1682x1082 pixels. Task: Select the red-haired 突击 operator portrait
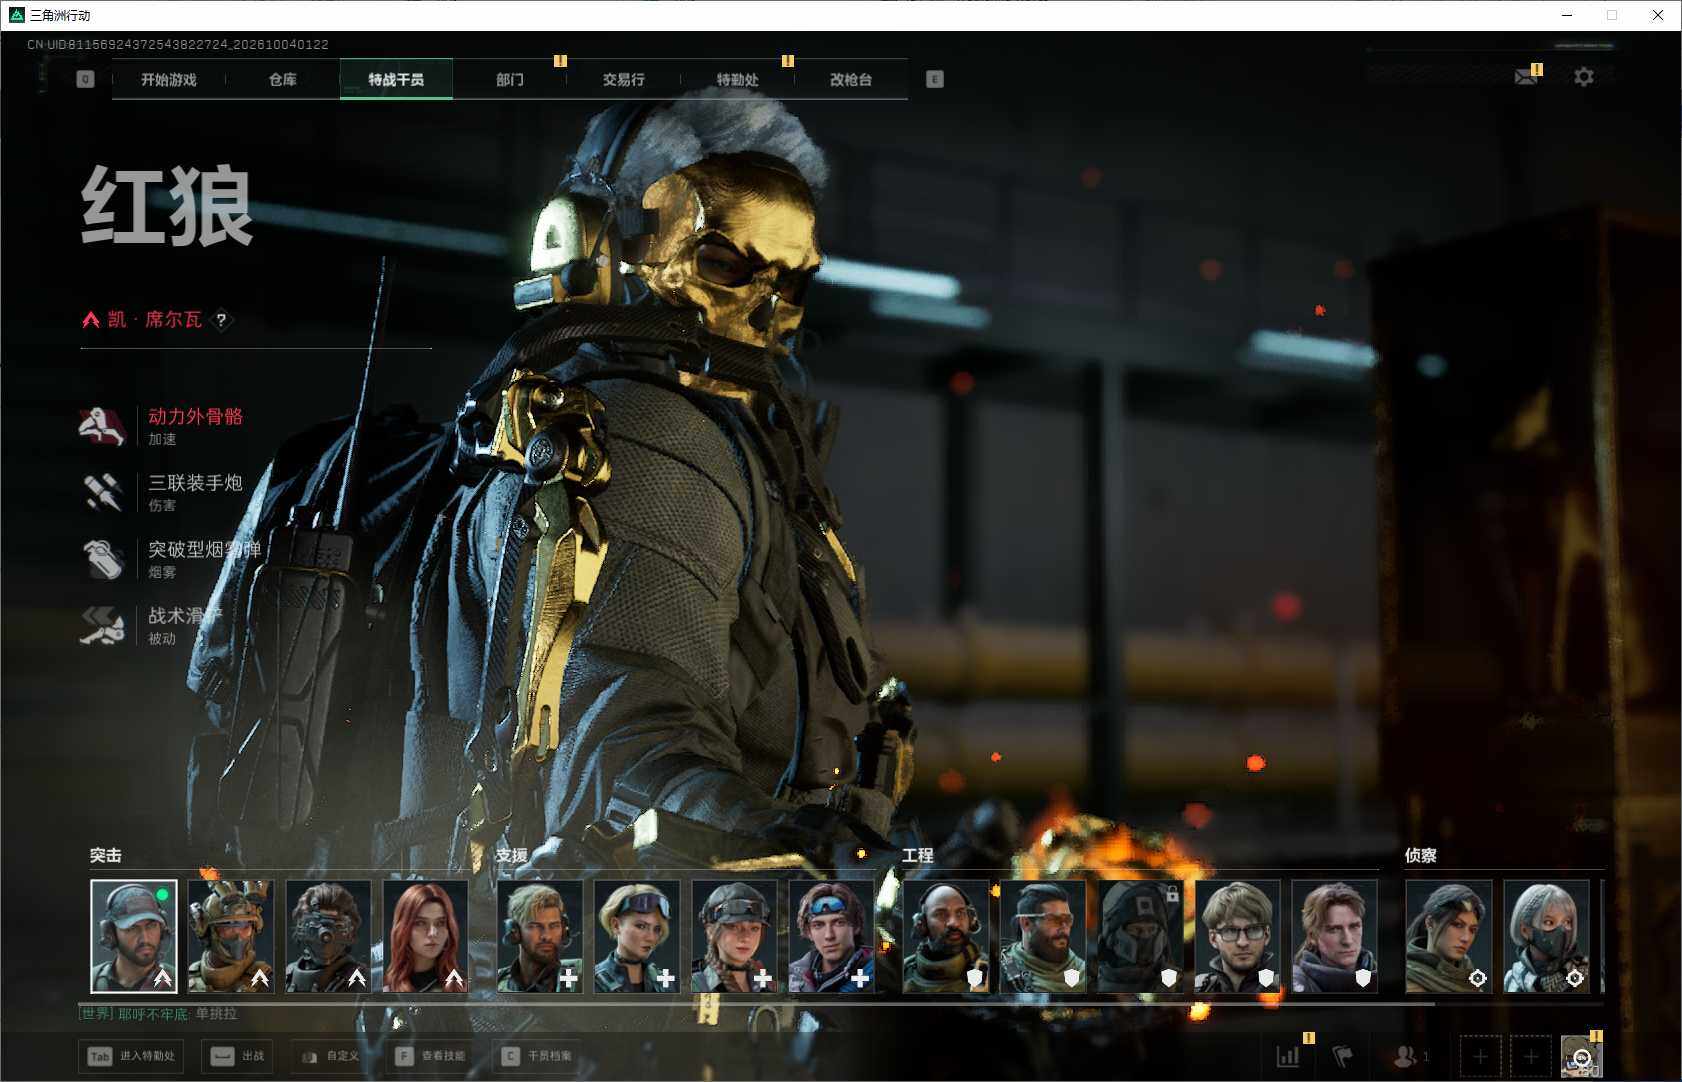click(425, 936)
